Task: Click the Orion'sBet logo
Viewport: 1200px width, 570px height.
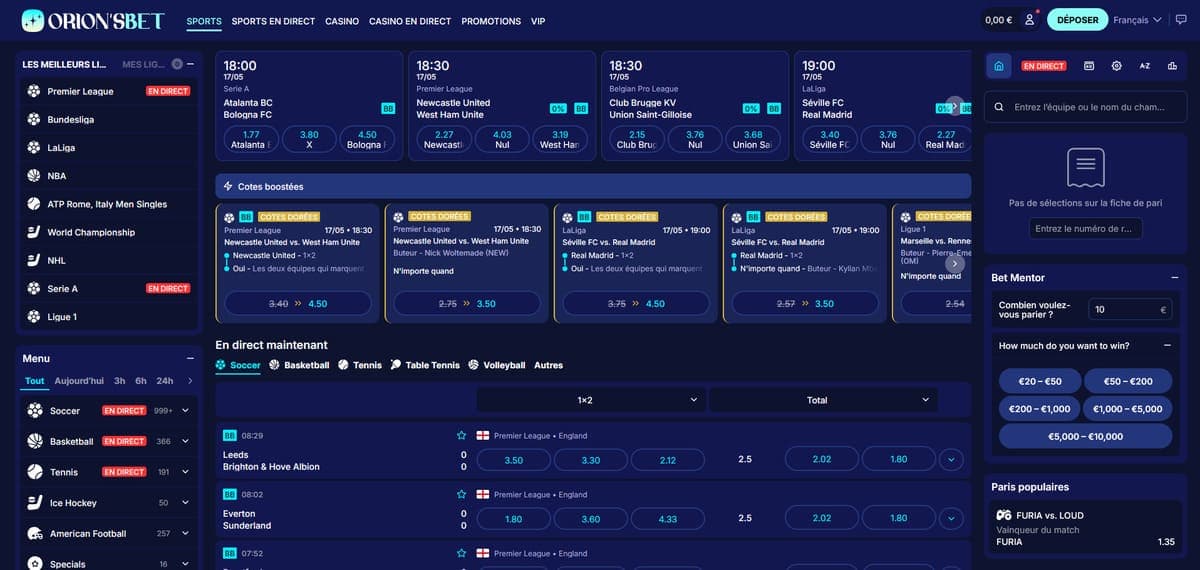Action: point(92,20)
